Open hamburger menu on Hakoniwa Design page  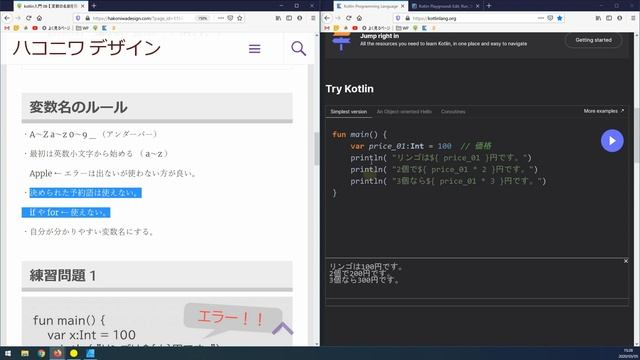pos(255,49)
